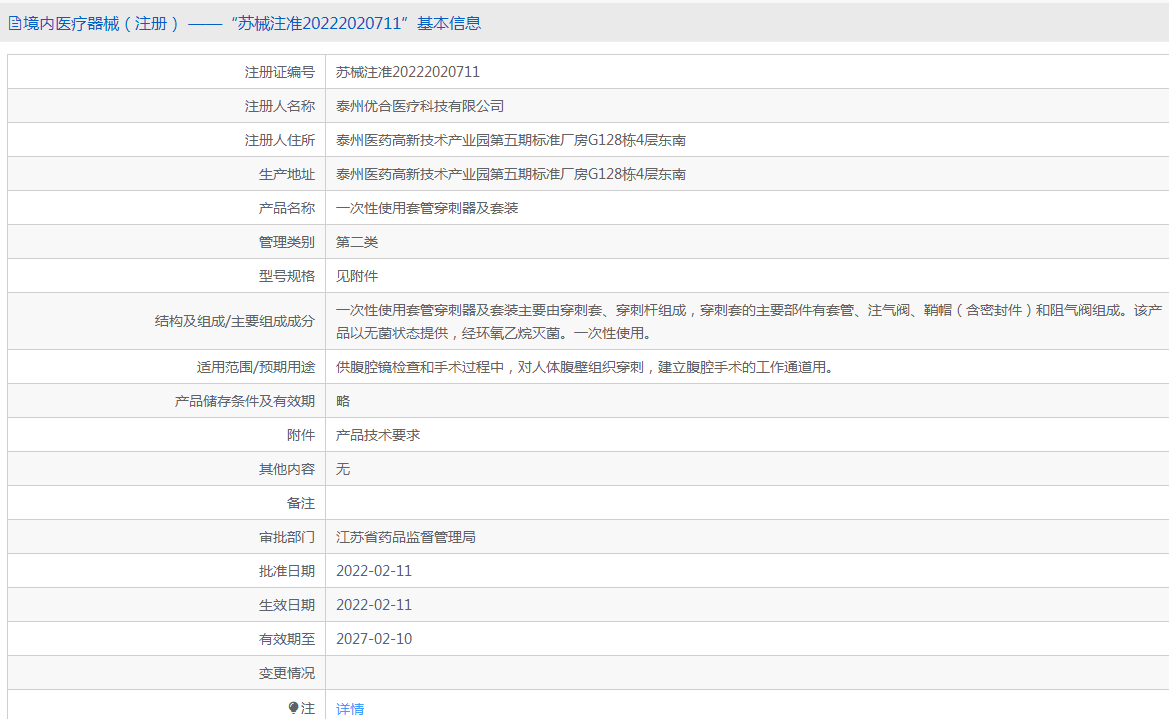Viewport: 1169px width, 719px height.
Task: Click the 生产地址 address value
Action: [511, 175]
